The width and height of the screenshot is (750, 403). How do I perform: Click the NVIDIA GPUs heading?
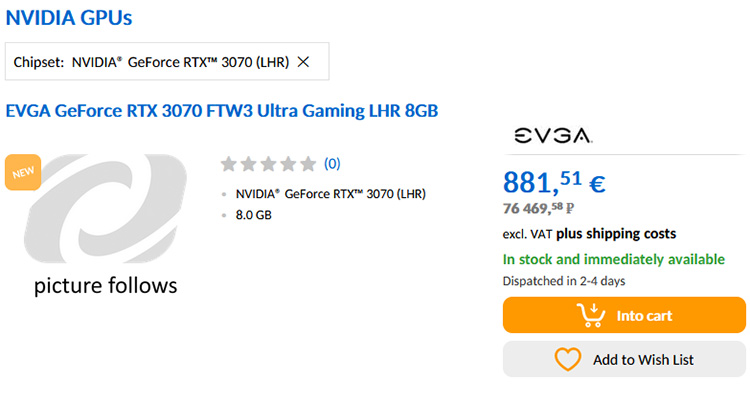[69, 17]
